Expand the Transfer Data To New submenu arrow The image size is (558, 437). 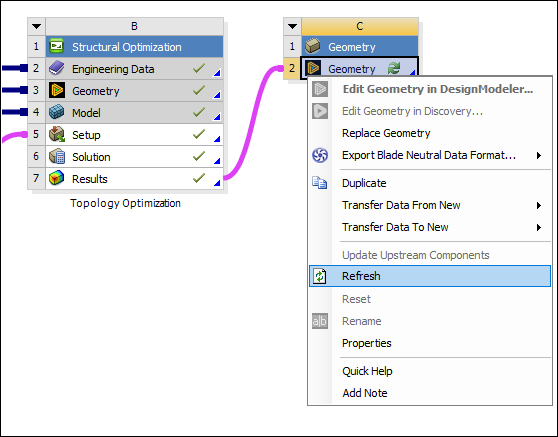pyautogui.click(x=539, y=227)
